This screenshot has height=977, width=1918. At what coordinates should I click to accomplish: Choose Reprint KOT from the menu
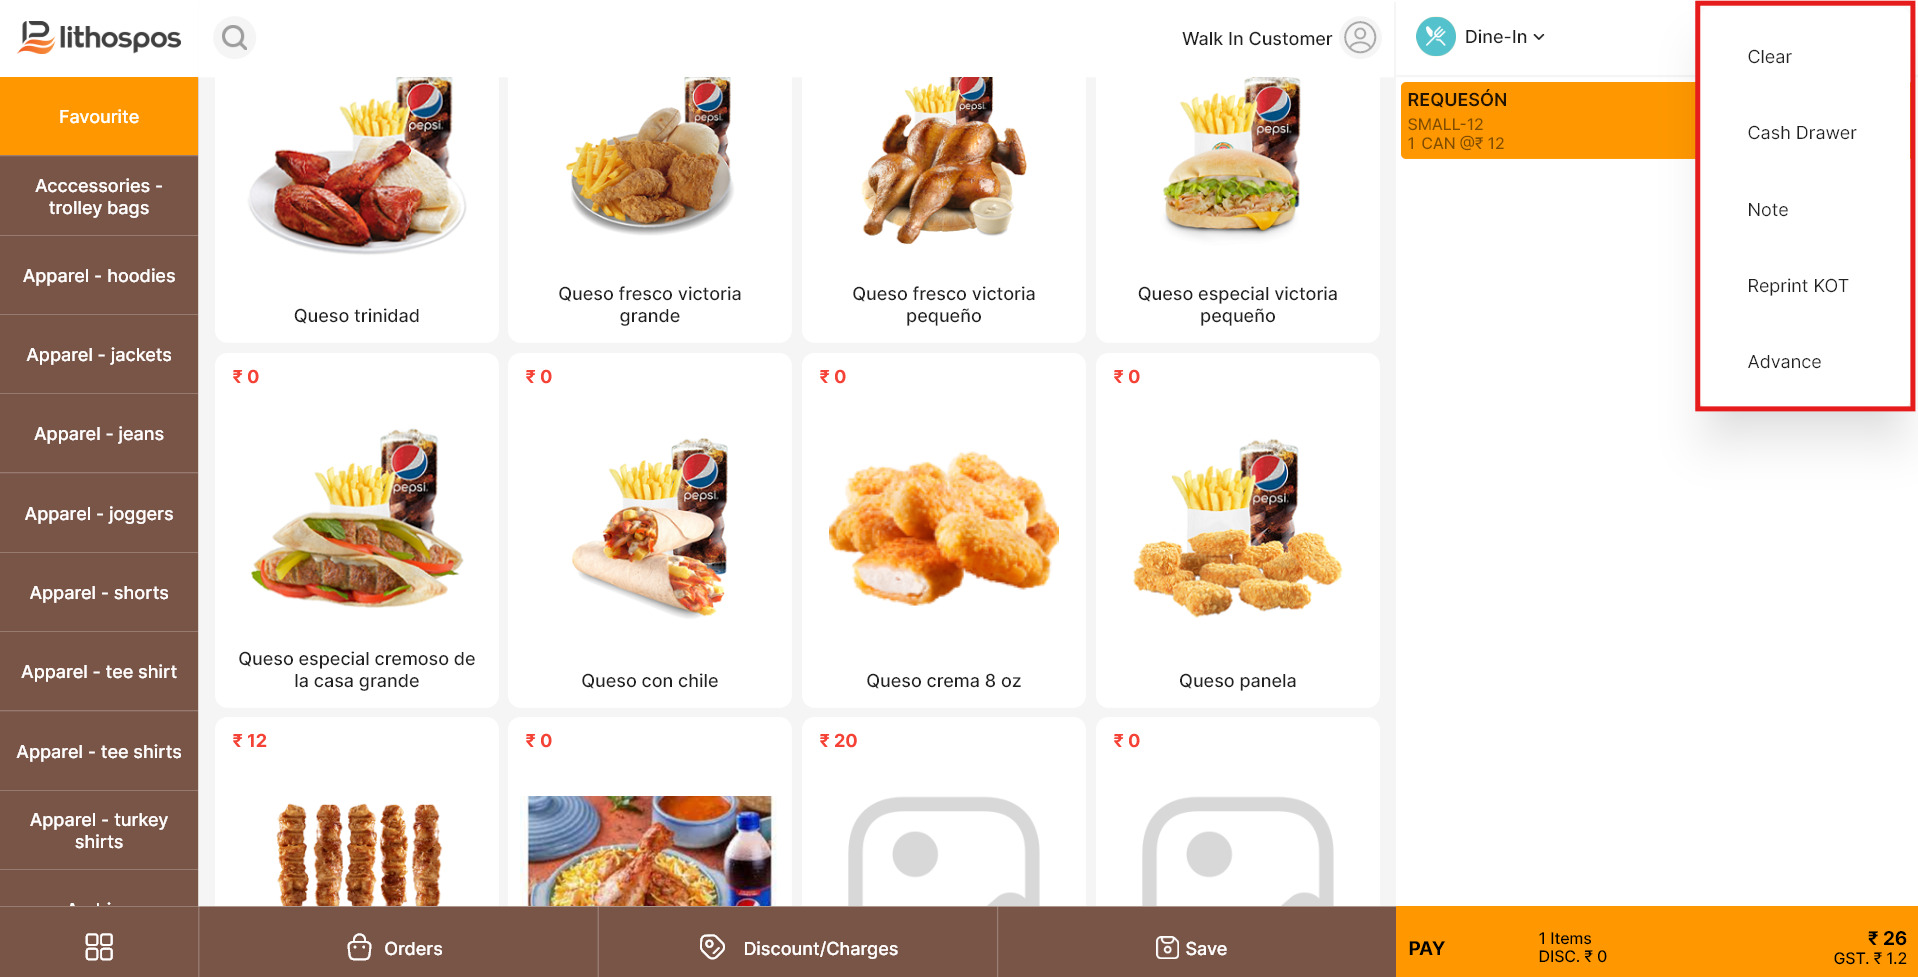pyautogui.click(x=1797, y=286)
